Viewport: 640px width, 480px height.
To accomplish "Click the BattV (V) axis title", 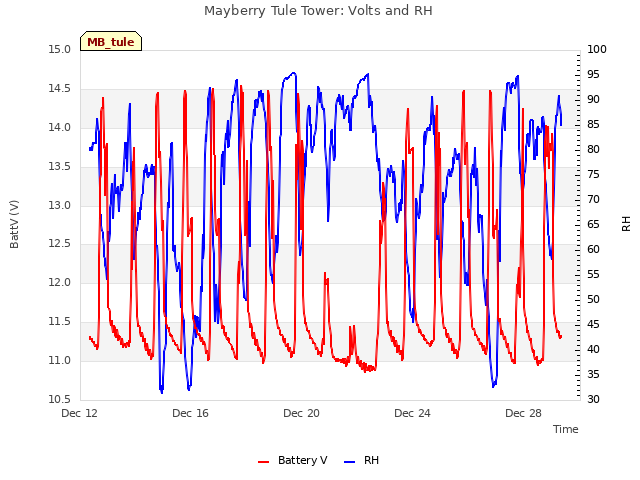I will (x=14, y=224).
